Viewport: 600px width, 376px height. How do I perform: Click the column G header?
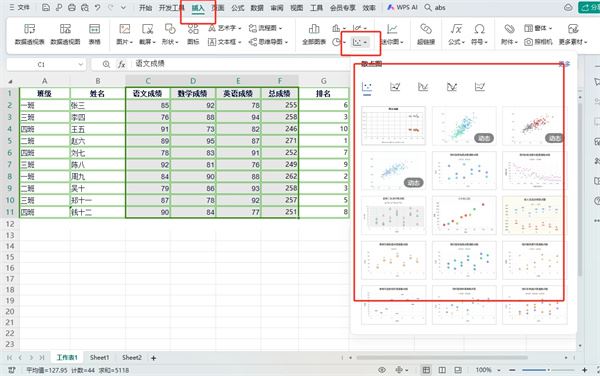click(324, 81)
